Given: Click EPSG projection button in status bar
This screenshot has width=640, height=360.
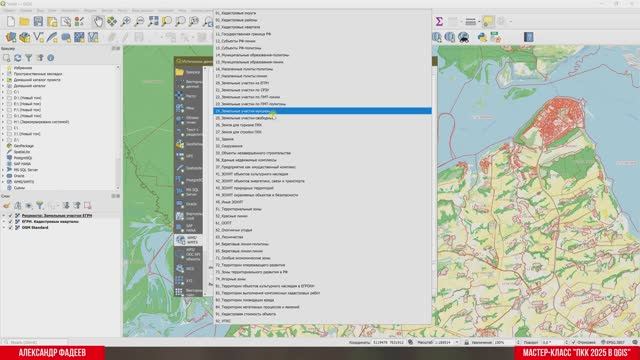Looking at the screenshot, I should click(613, 342).
